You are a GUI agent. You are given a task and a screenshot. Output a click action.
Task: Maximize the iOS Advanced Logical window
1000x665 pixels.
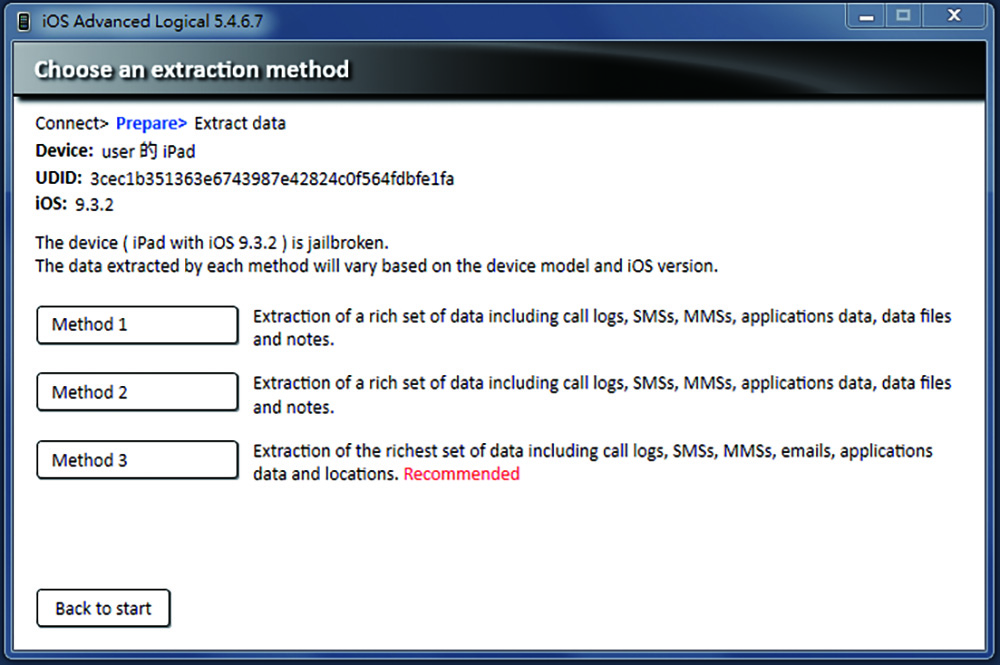tap(903, 16)
